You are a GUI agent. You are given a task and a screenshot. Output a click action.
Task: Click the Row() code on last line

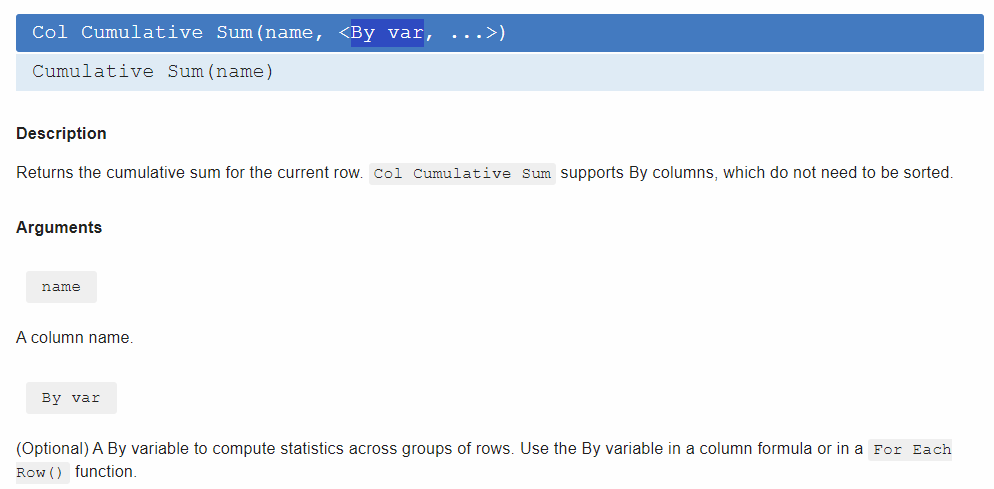[40, 472]
